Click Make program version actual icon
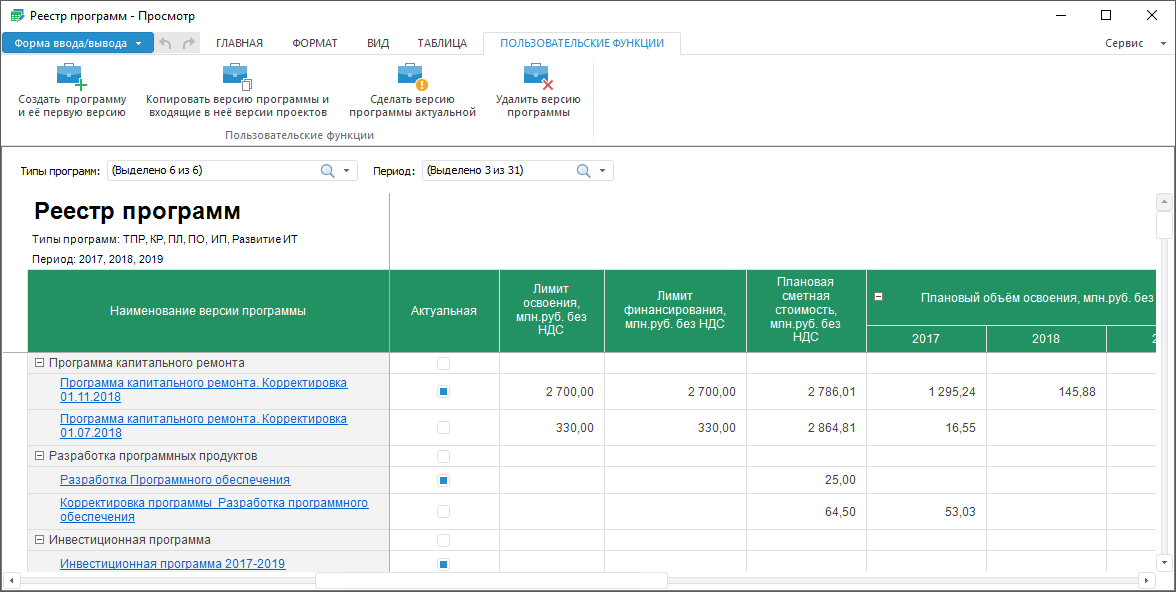Screen dimensions: 1176x592 point(412,76)
